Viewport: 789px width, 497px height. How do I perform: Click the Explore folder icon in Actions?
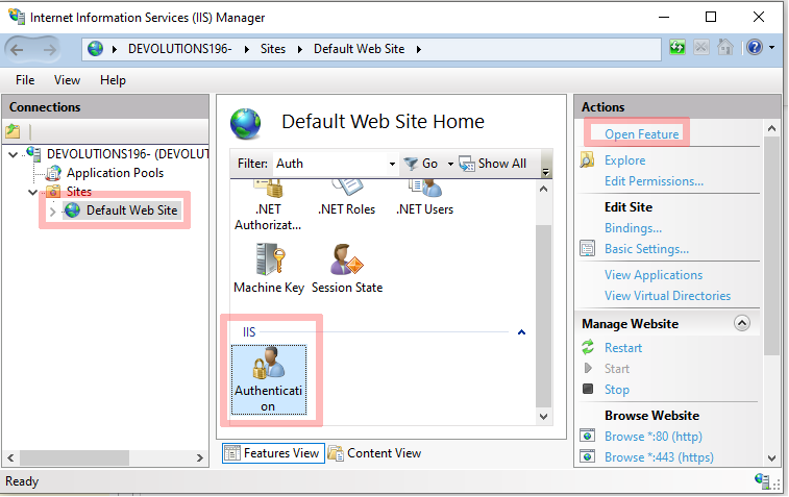pyautogui.click(x=587, y=160)
